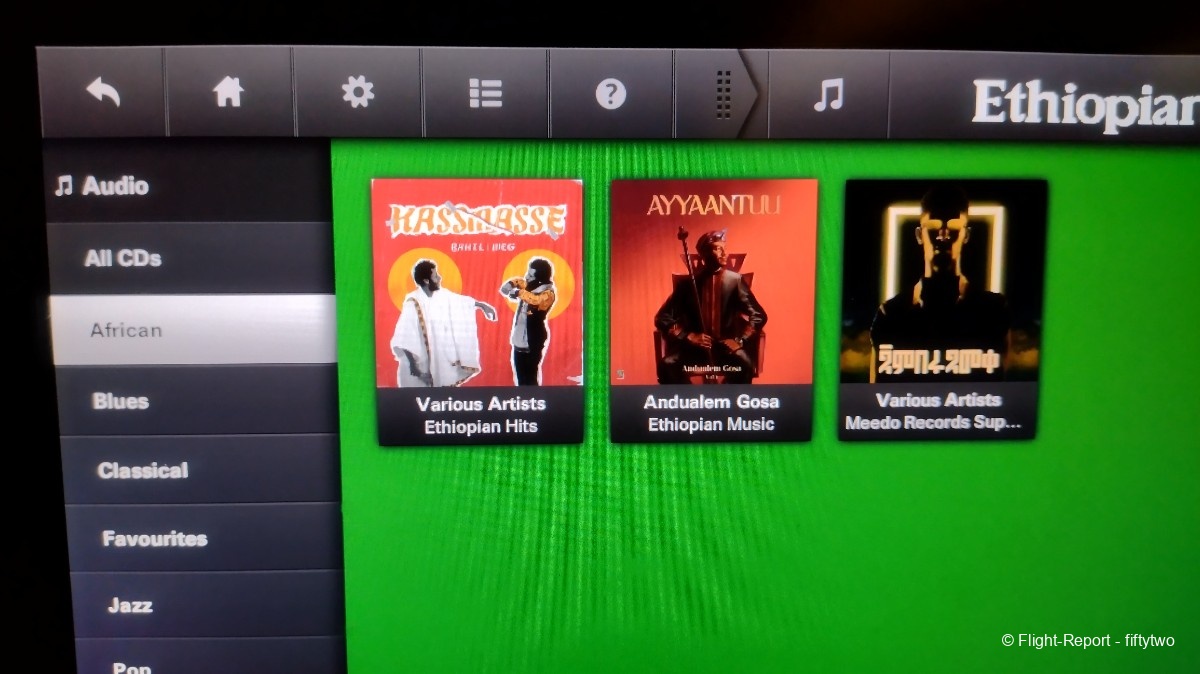Click the Various Artists Ethiopian Hits label
Screen dimensions: 1200x674
(480, 415)
